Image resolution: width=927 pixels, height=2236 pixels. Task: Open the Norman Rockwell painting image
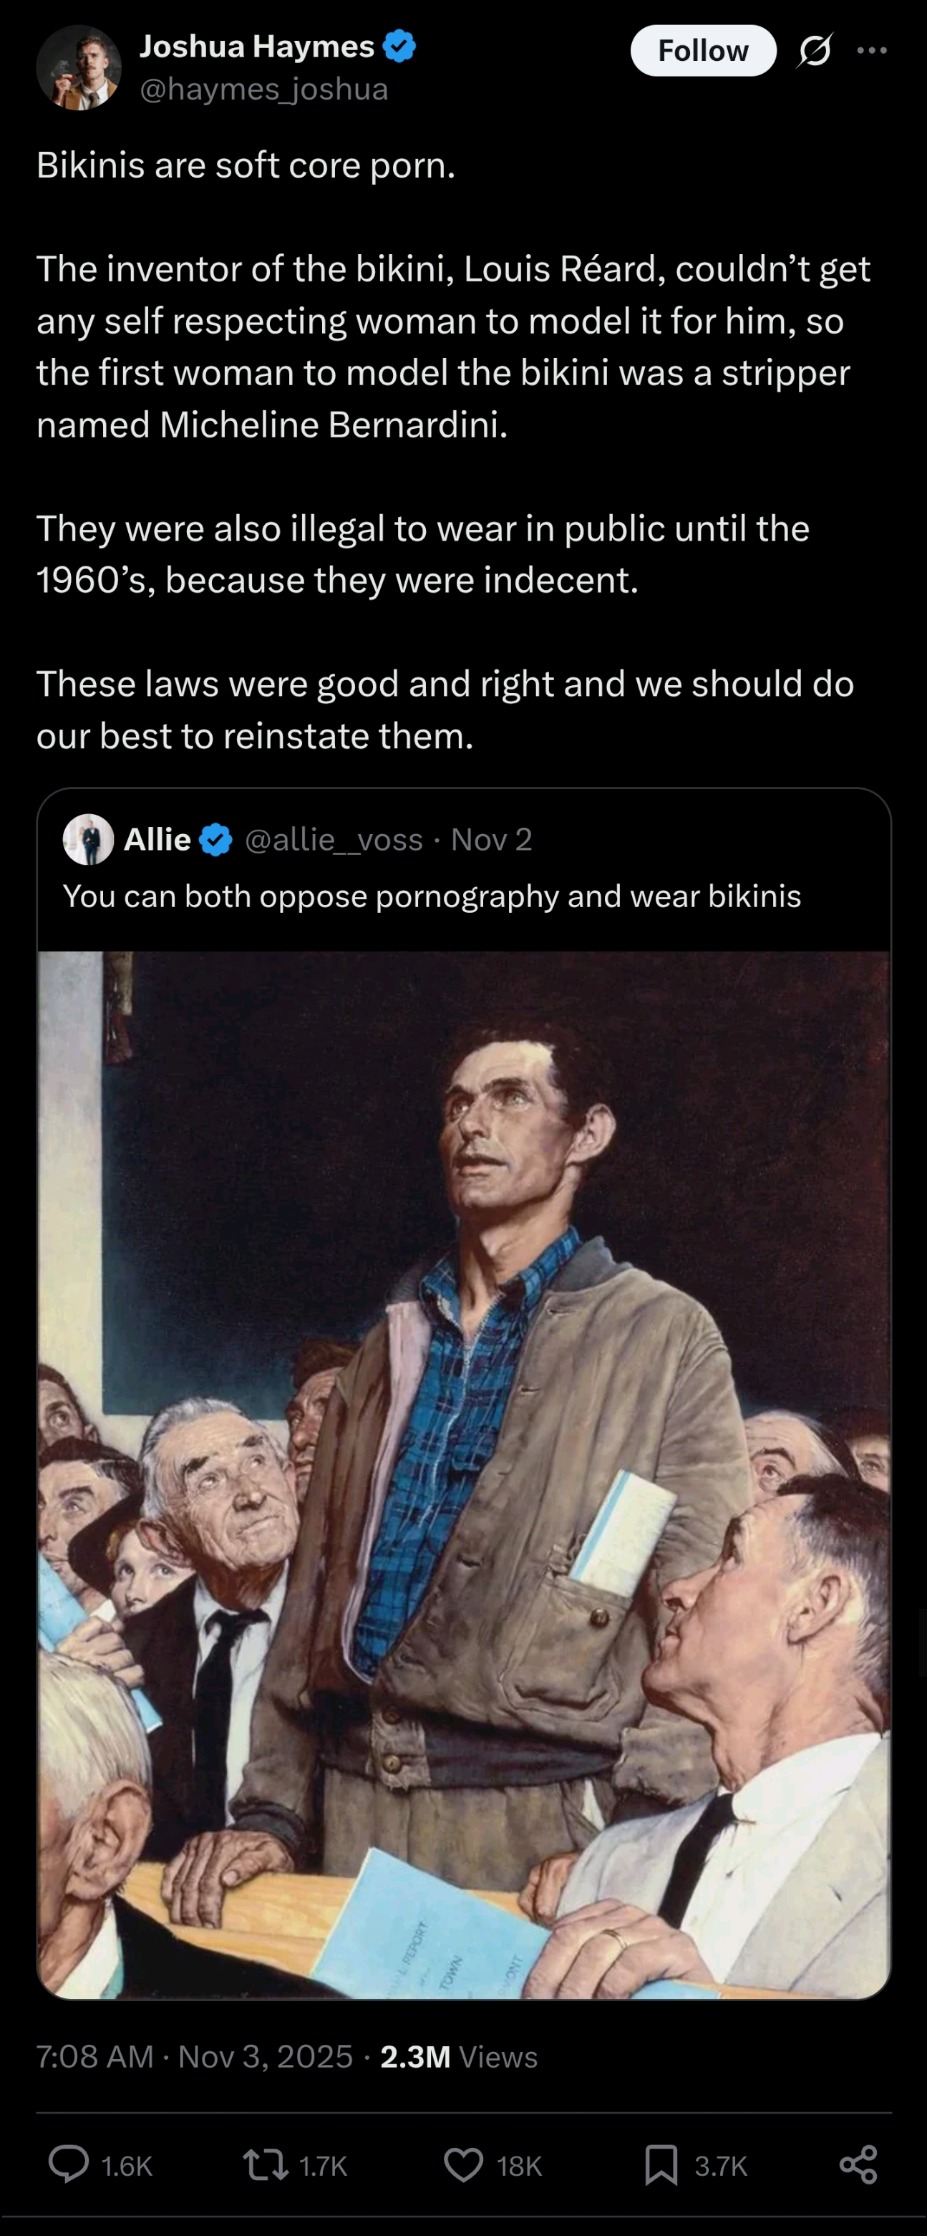(x=464, y=1475)
